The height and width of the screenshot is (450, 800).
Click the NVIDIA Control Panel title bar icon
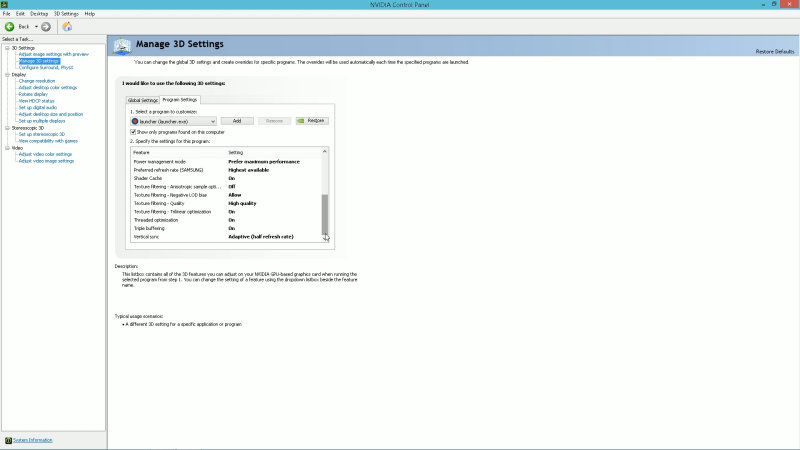point(4,4)
